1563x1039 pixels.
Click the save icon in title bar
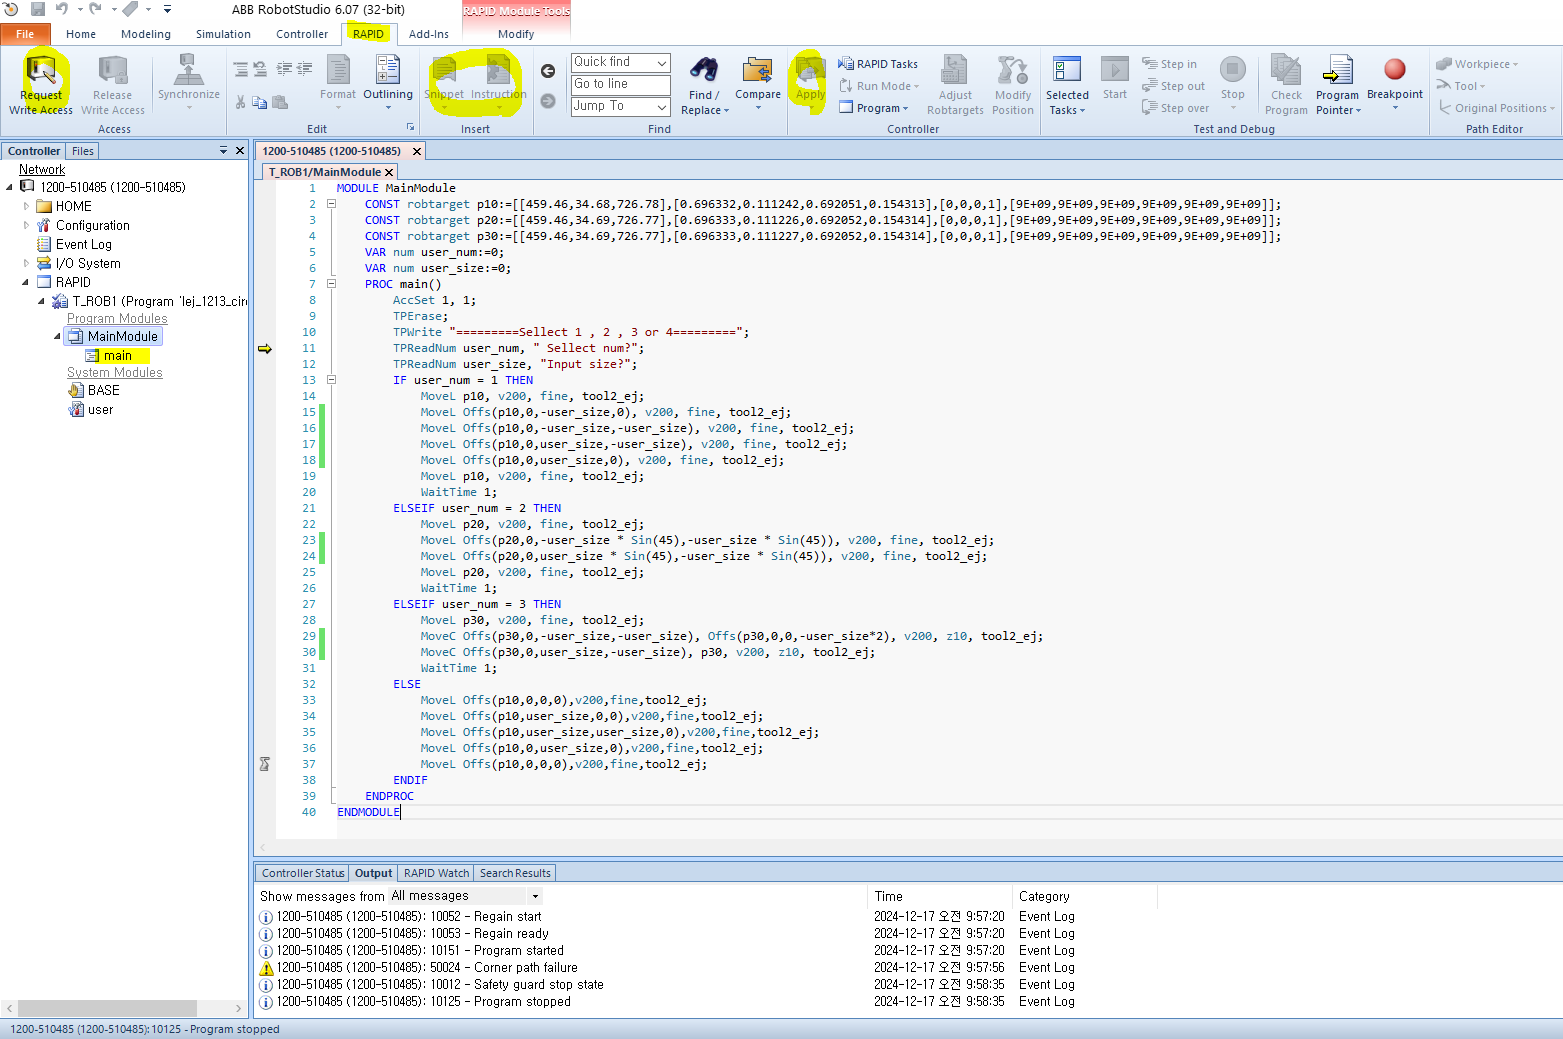(38, 9)
